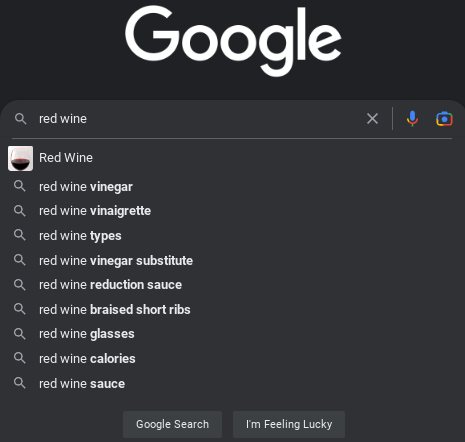Choose red wine braised short ribs suggestion
This screenshot has width=465, height=442.
pos(232,309)
